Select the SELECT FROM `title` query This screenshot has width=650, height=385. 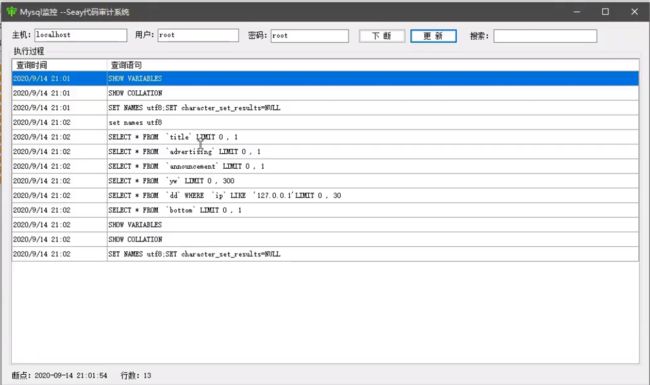(325, 137)
